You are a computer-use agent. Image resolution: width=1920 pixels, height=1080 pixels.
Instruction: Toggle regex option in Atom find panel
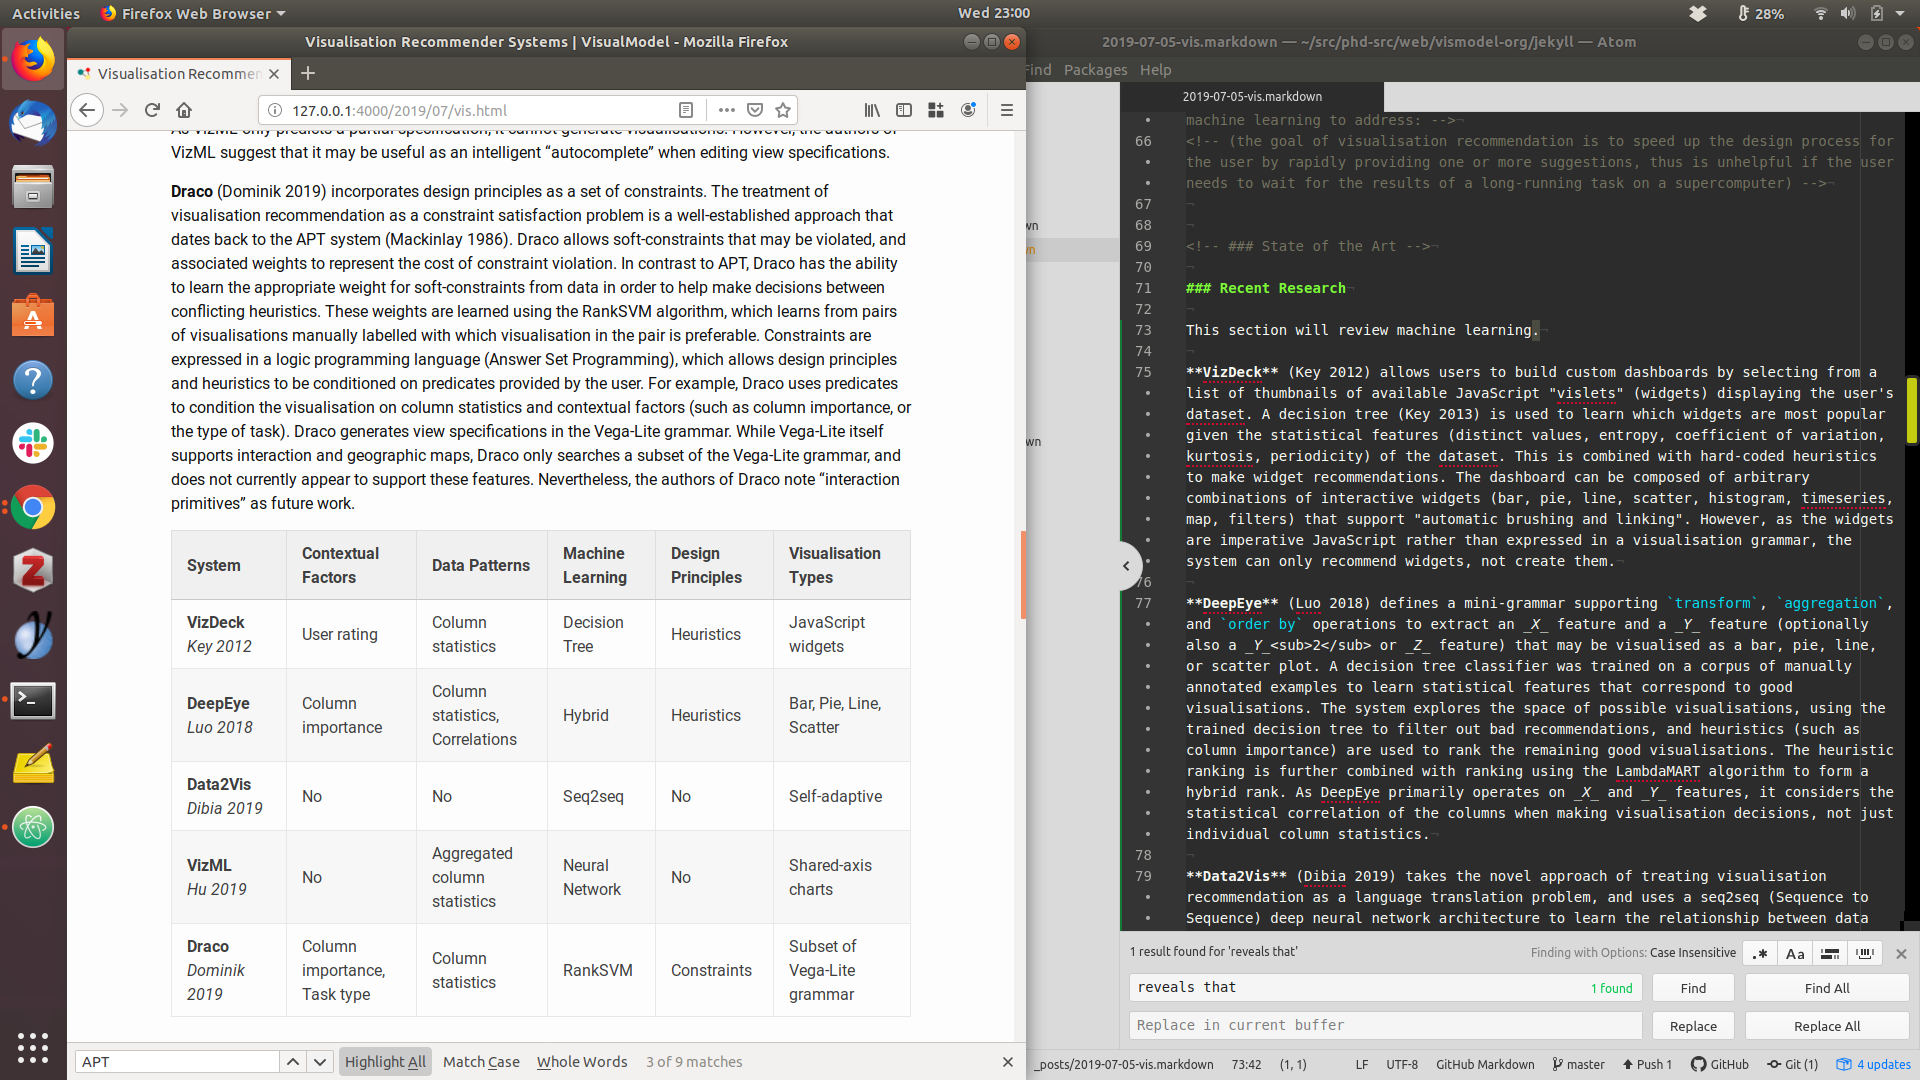click(1760, 953)
